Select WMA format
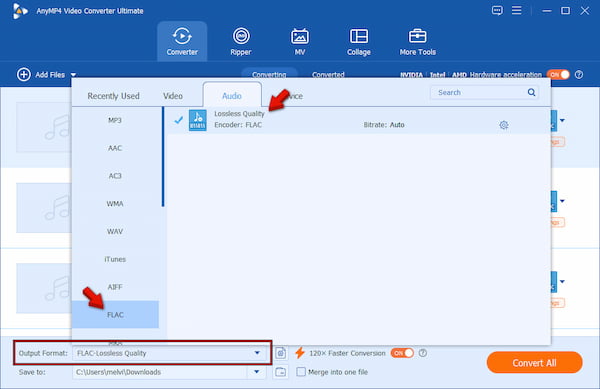This screenshot has width=600, height=389. [115, 203]
